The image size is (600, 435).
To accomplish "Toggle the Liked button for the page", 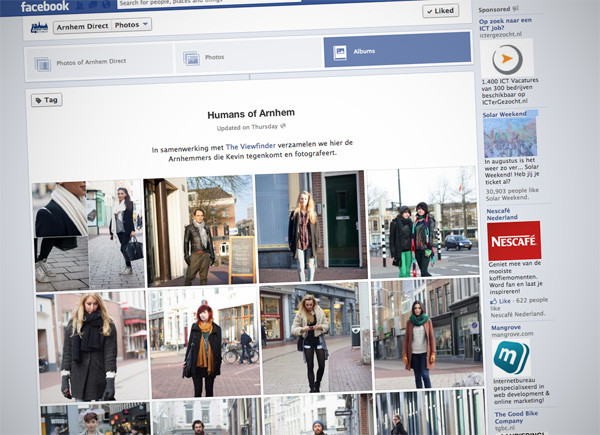I will [440, 11].
